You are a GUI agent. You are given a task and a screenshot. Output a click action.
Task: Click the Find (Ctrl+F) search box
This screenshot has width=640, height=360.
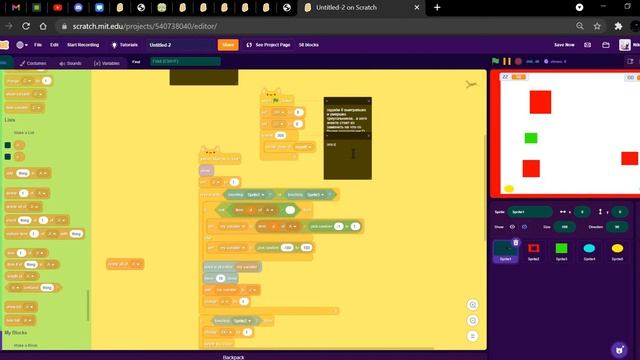point(185,62)
